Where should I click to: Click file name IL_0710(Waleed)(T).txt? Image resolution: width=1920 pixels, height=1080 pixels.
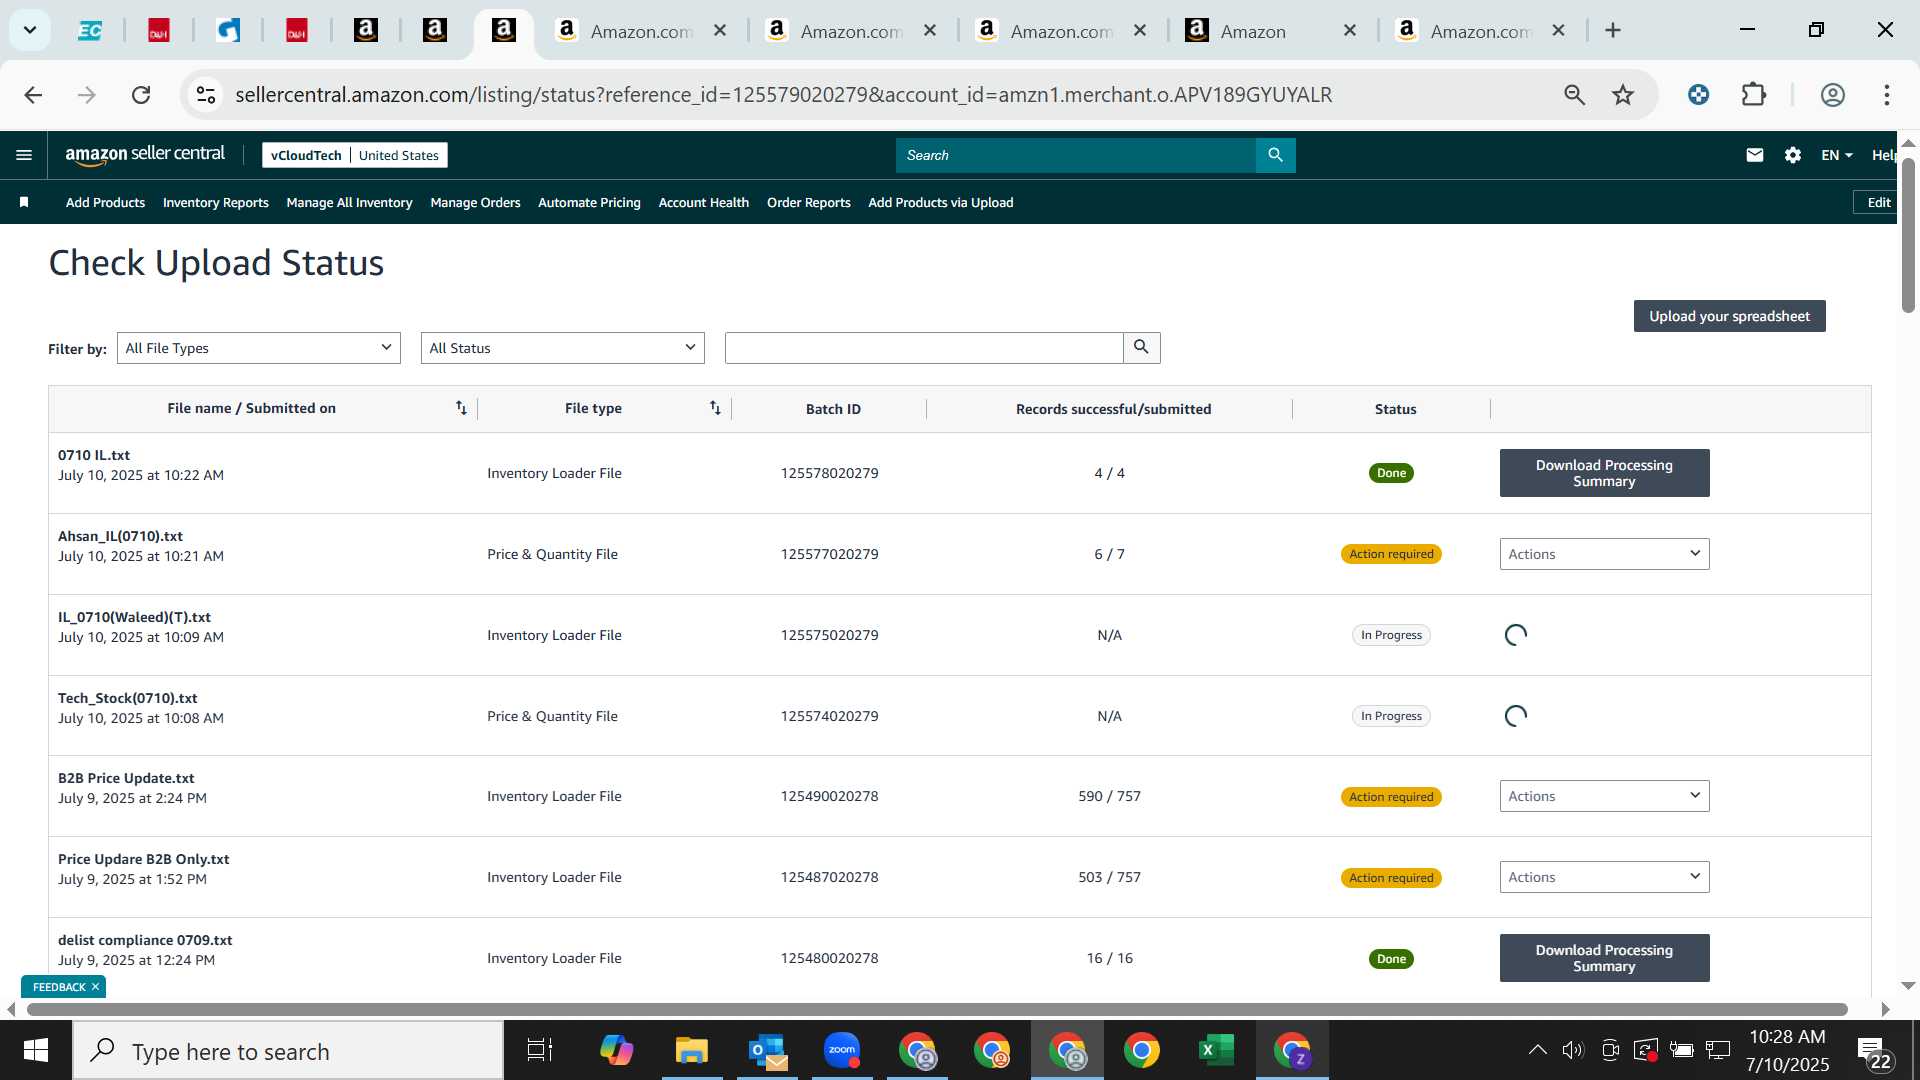click(134, 617)
